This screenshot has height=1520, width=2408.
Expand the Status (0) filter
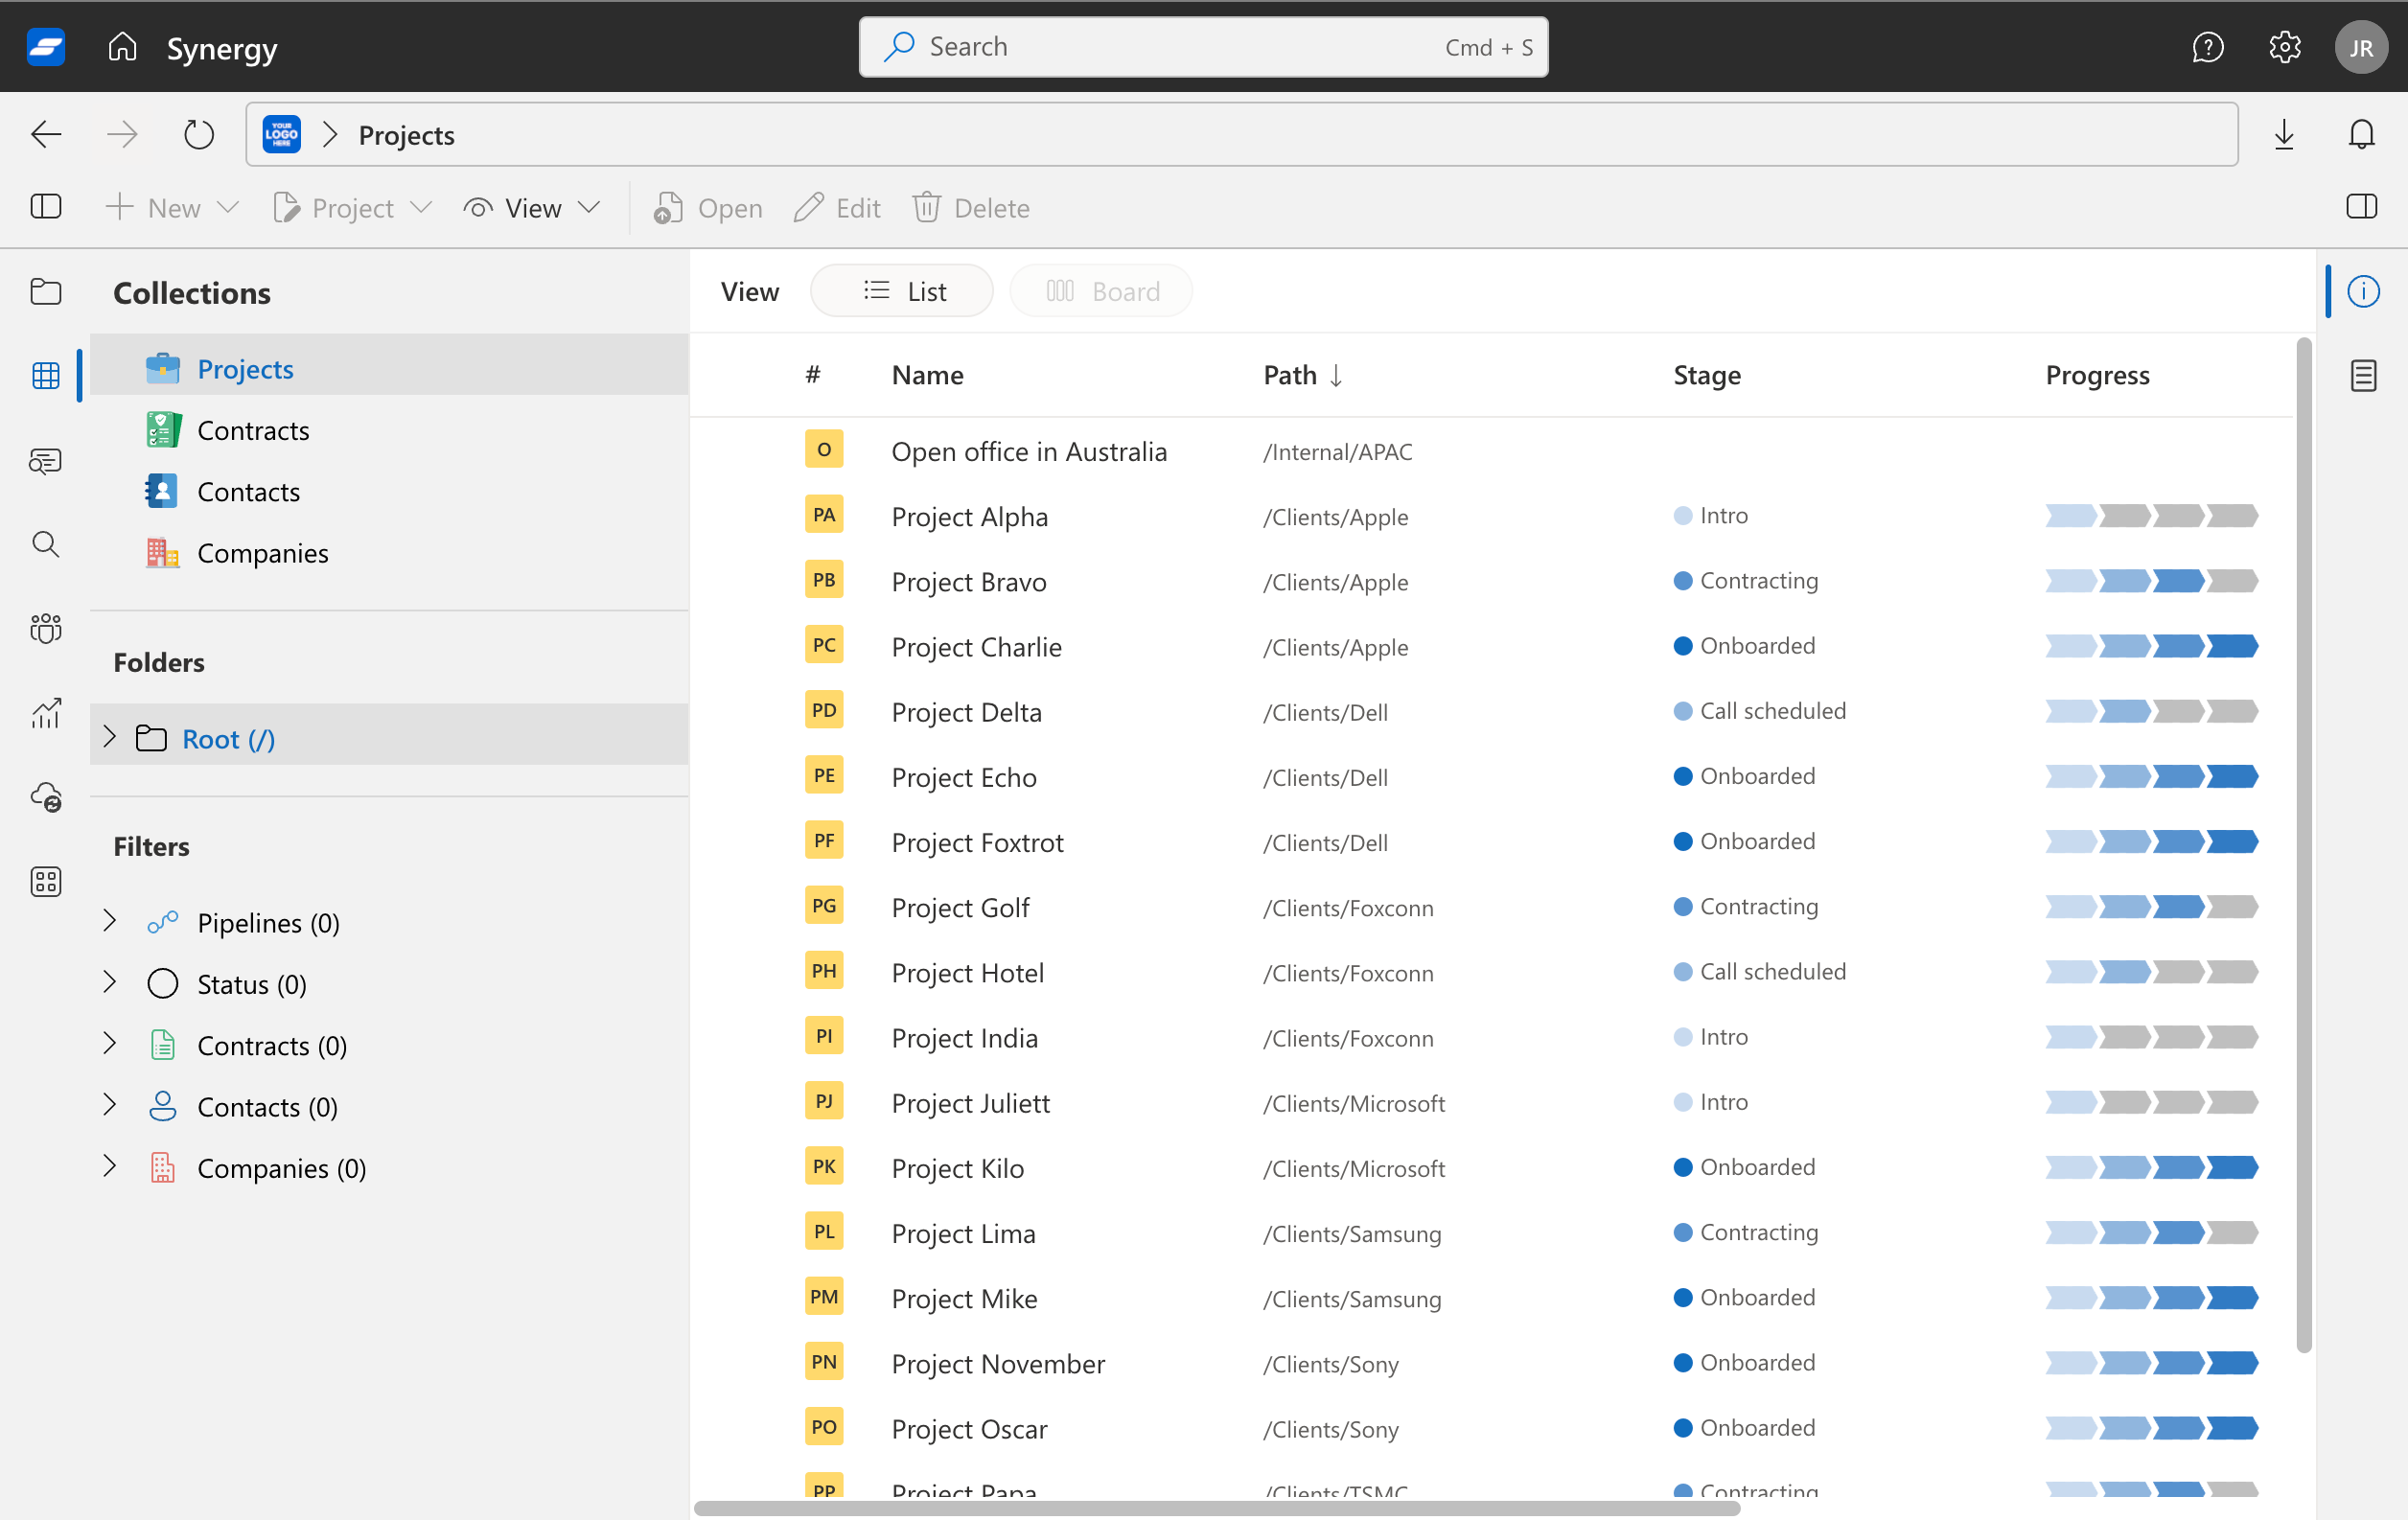[109, 983]
